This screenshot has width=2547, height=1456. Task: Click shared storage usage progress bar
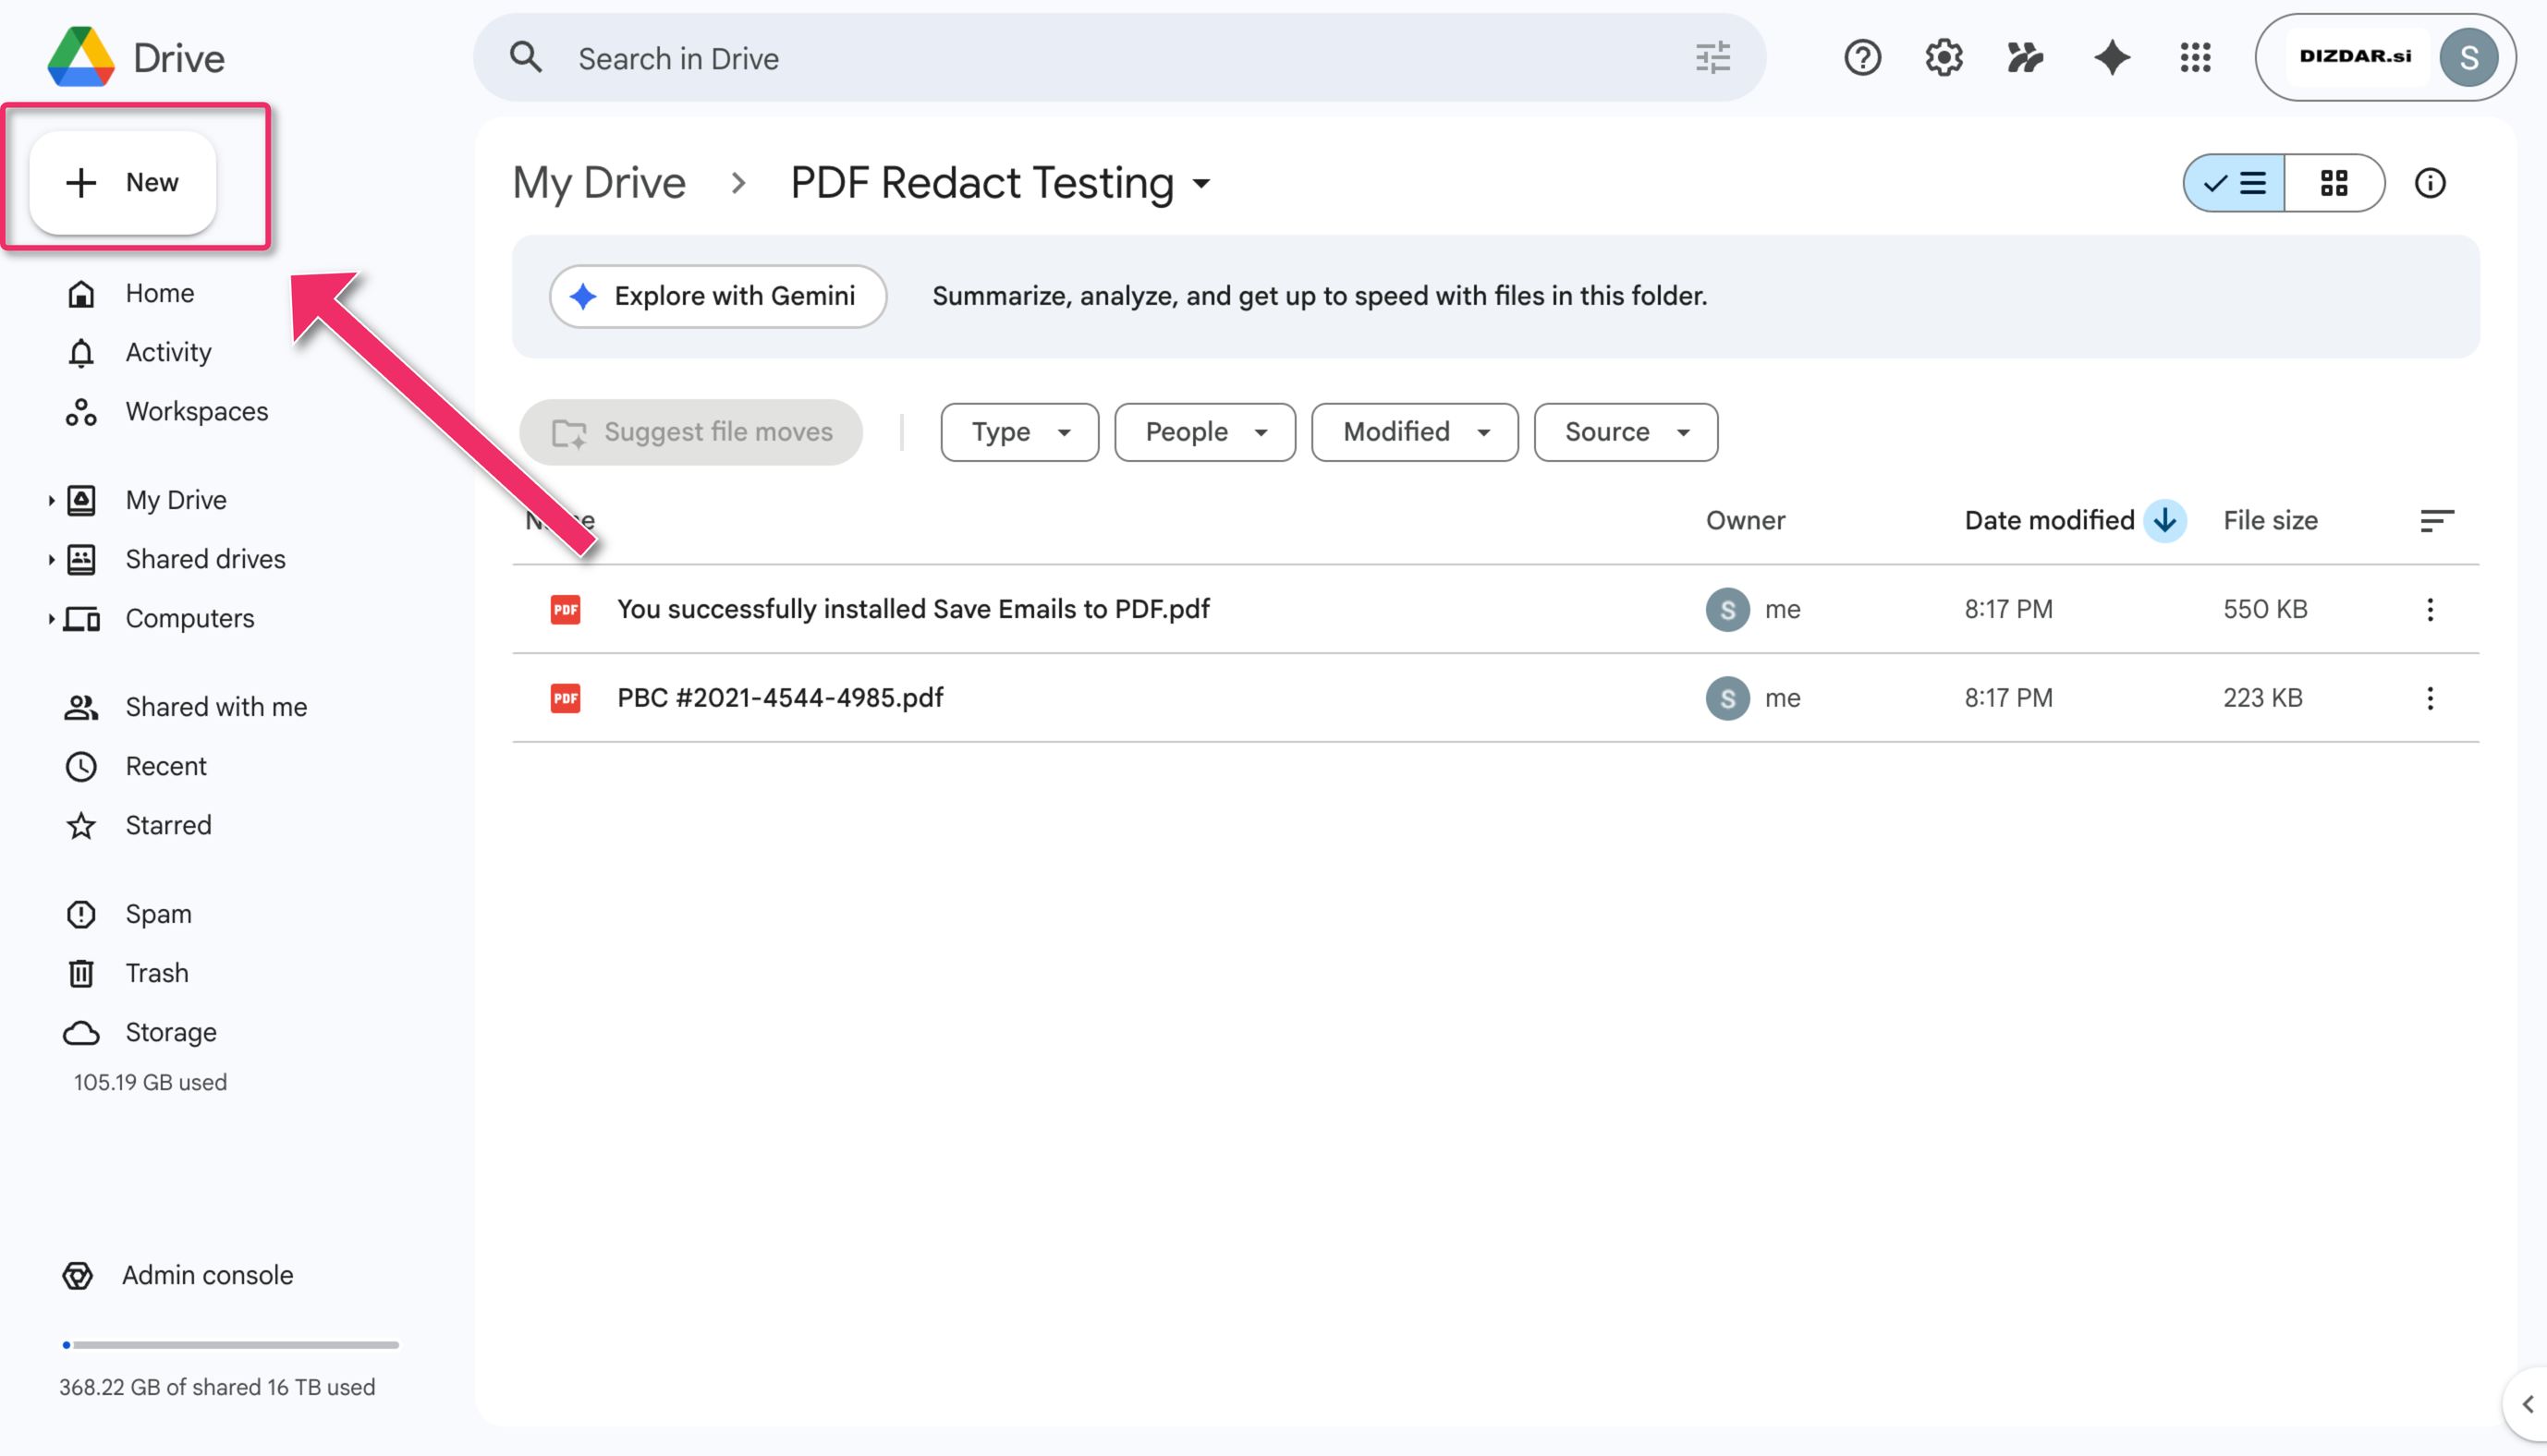tap(231, 1345)
